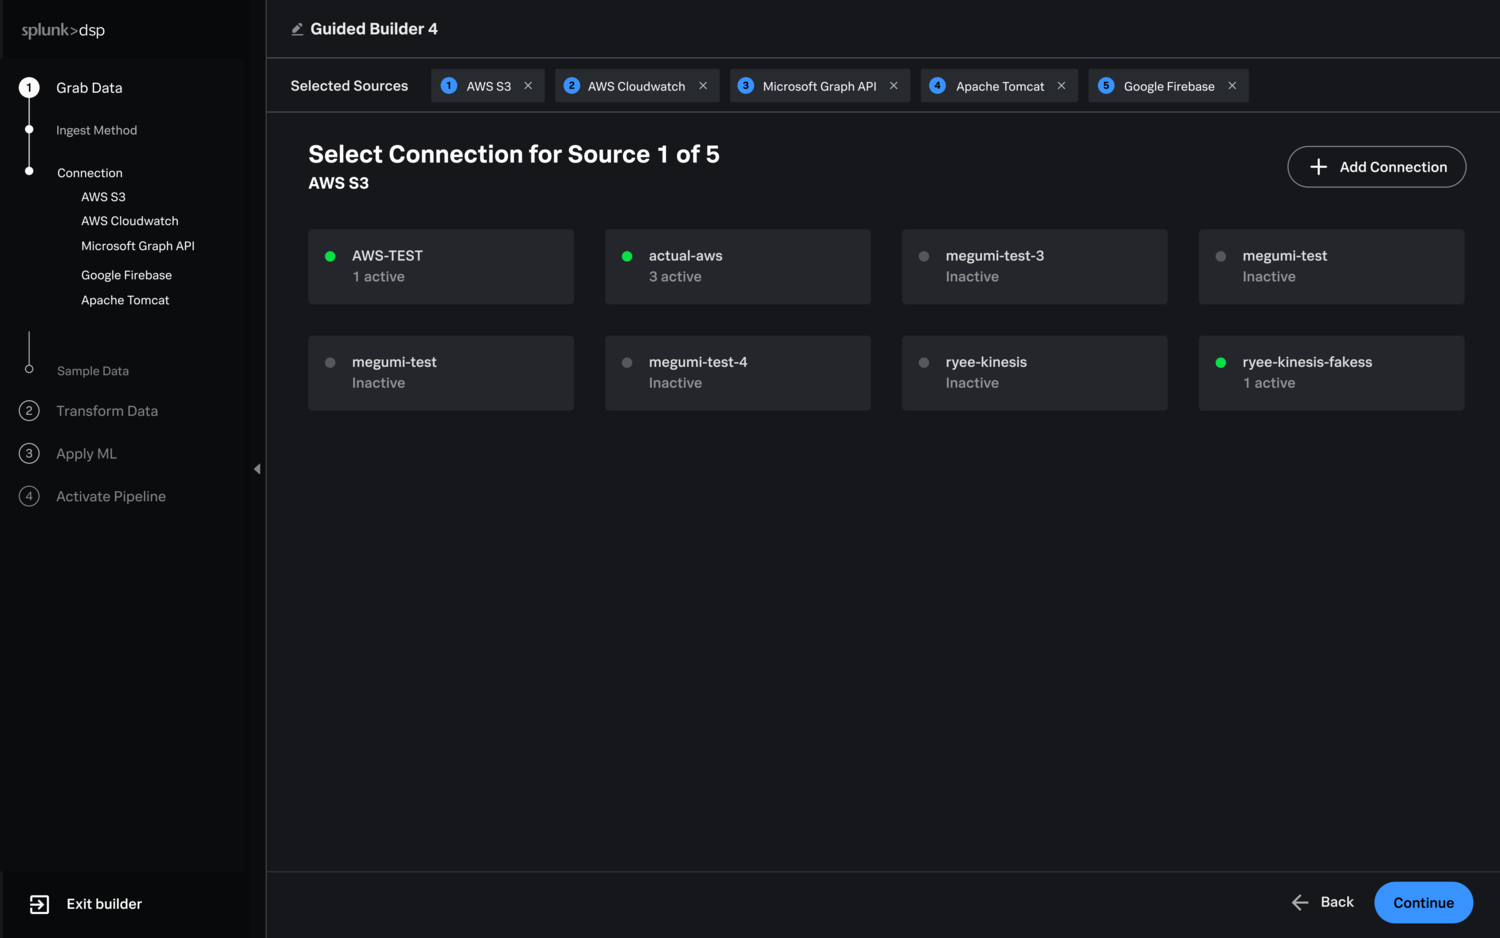Remove the Microsoft Graph API source chip
Screen dimensions: 1500x938
pos(894,86)
